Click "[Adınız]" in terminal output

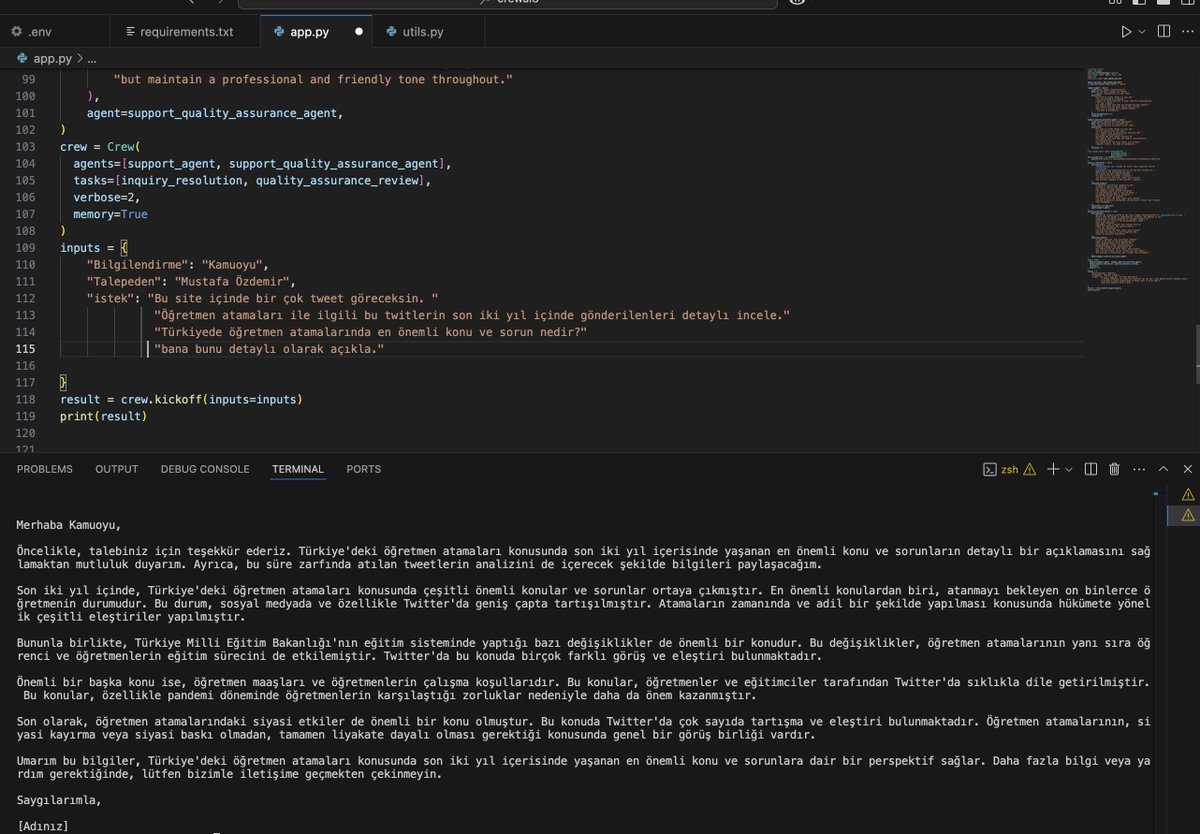tap(42, 826)
